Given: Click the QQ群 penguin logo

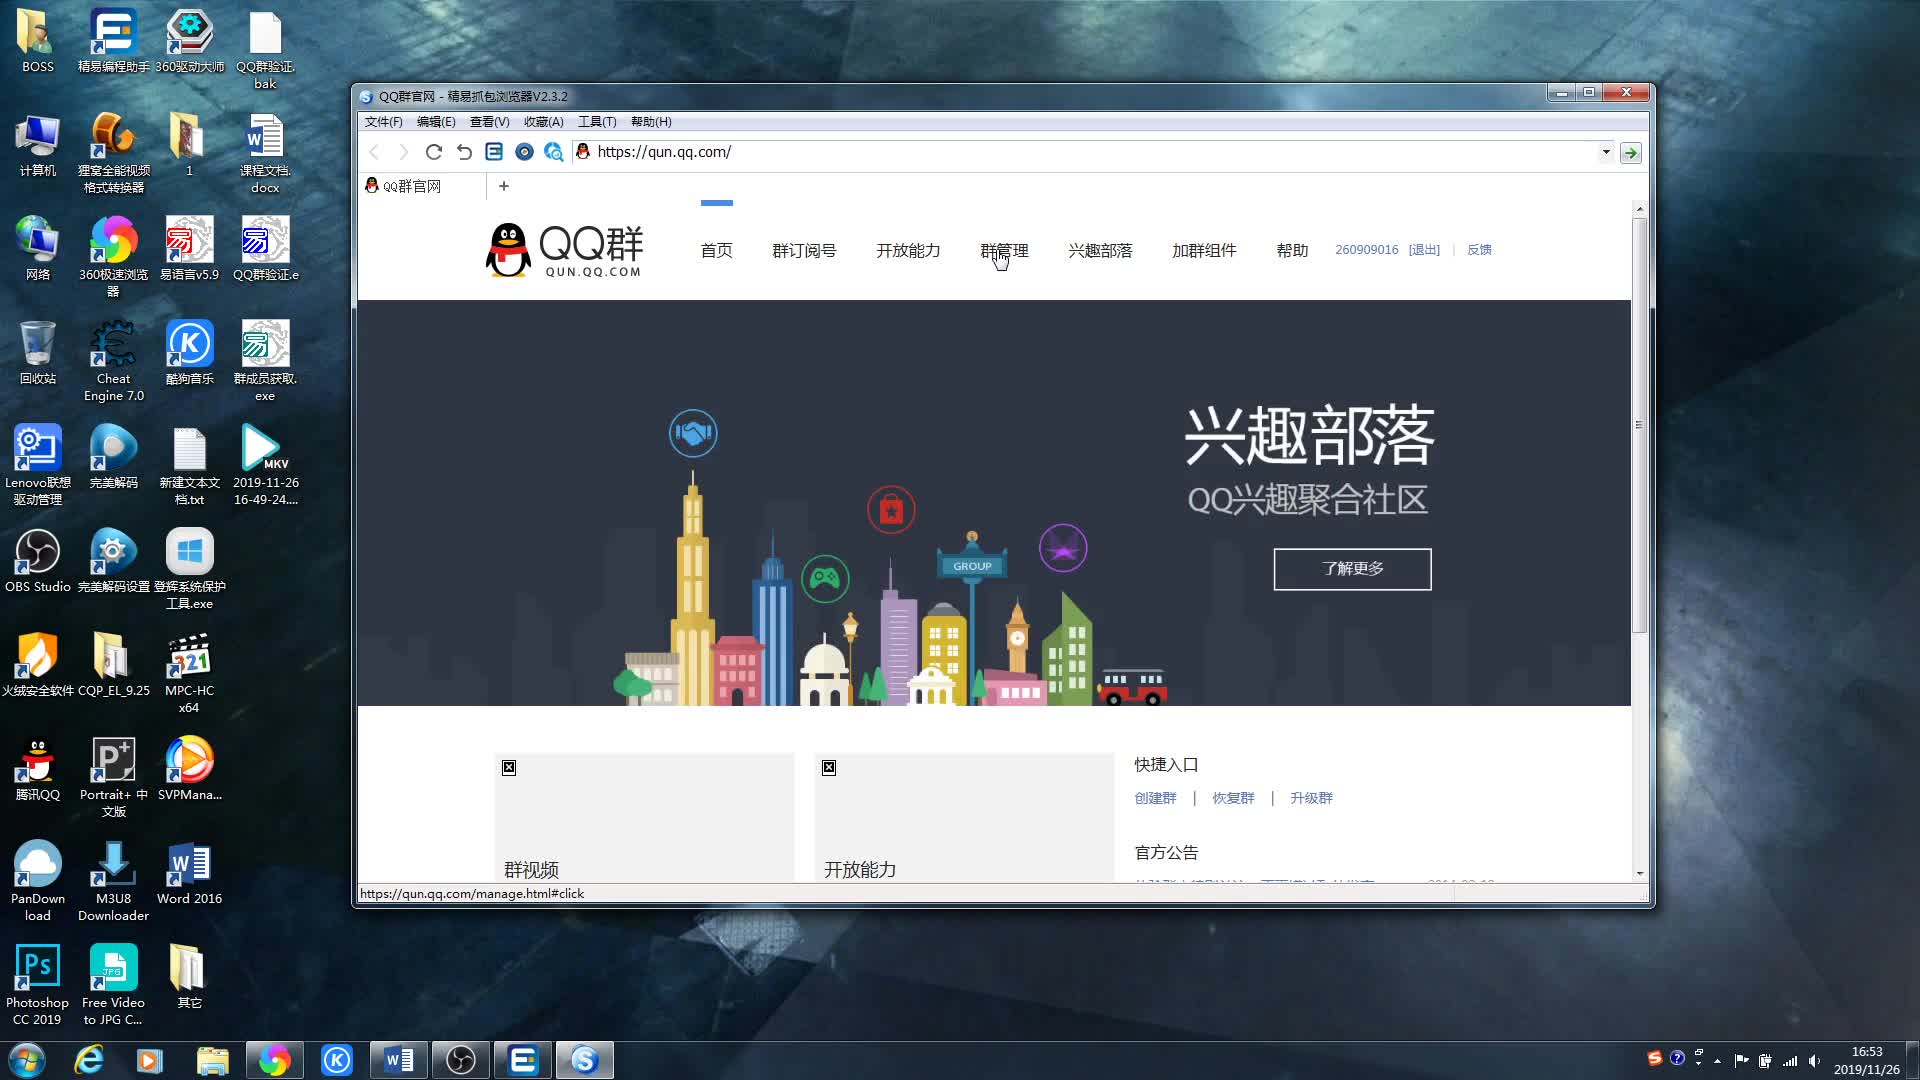Looking at the screenshot, I should point(564,250).
